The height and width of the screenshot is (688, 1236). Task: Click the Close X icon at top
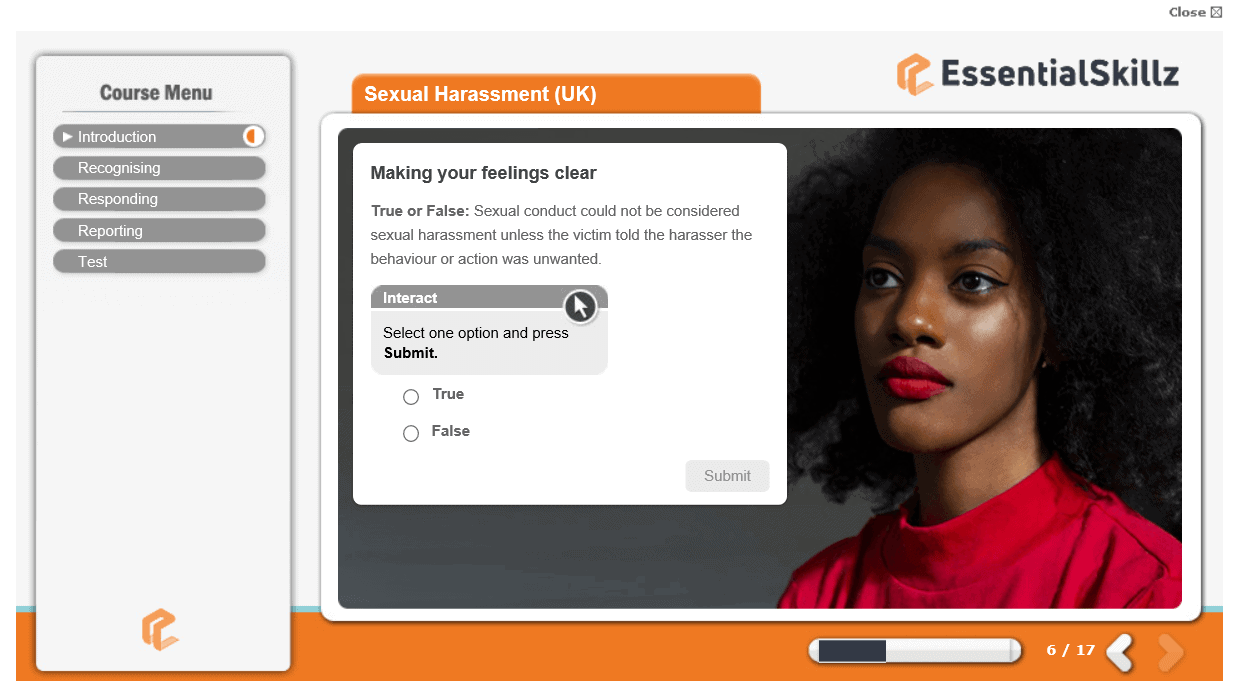1216,12
